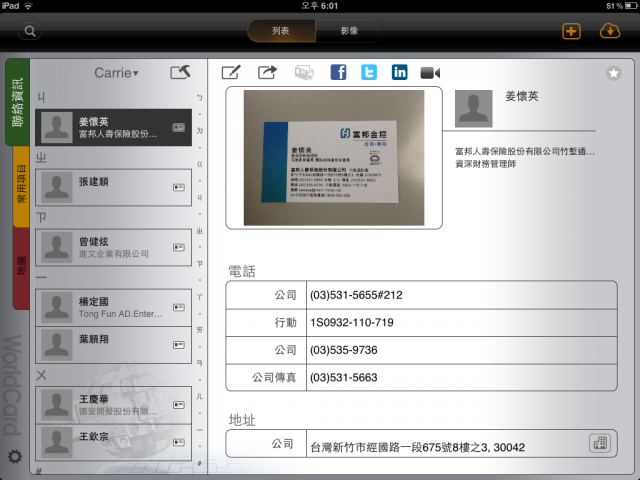The width and height of the screenshot is (640, 480).
Task: Open the search magnifier icon
Action: (x=30, y=31)
